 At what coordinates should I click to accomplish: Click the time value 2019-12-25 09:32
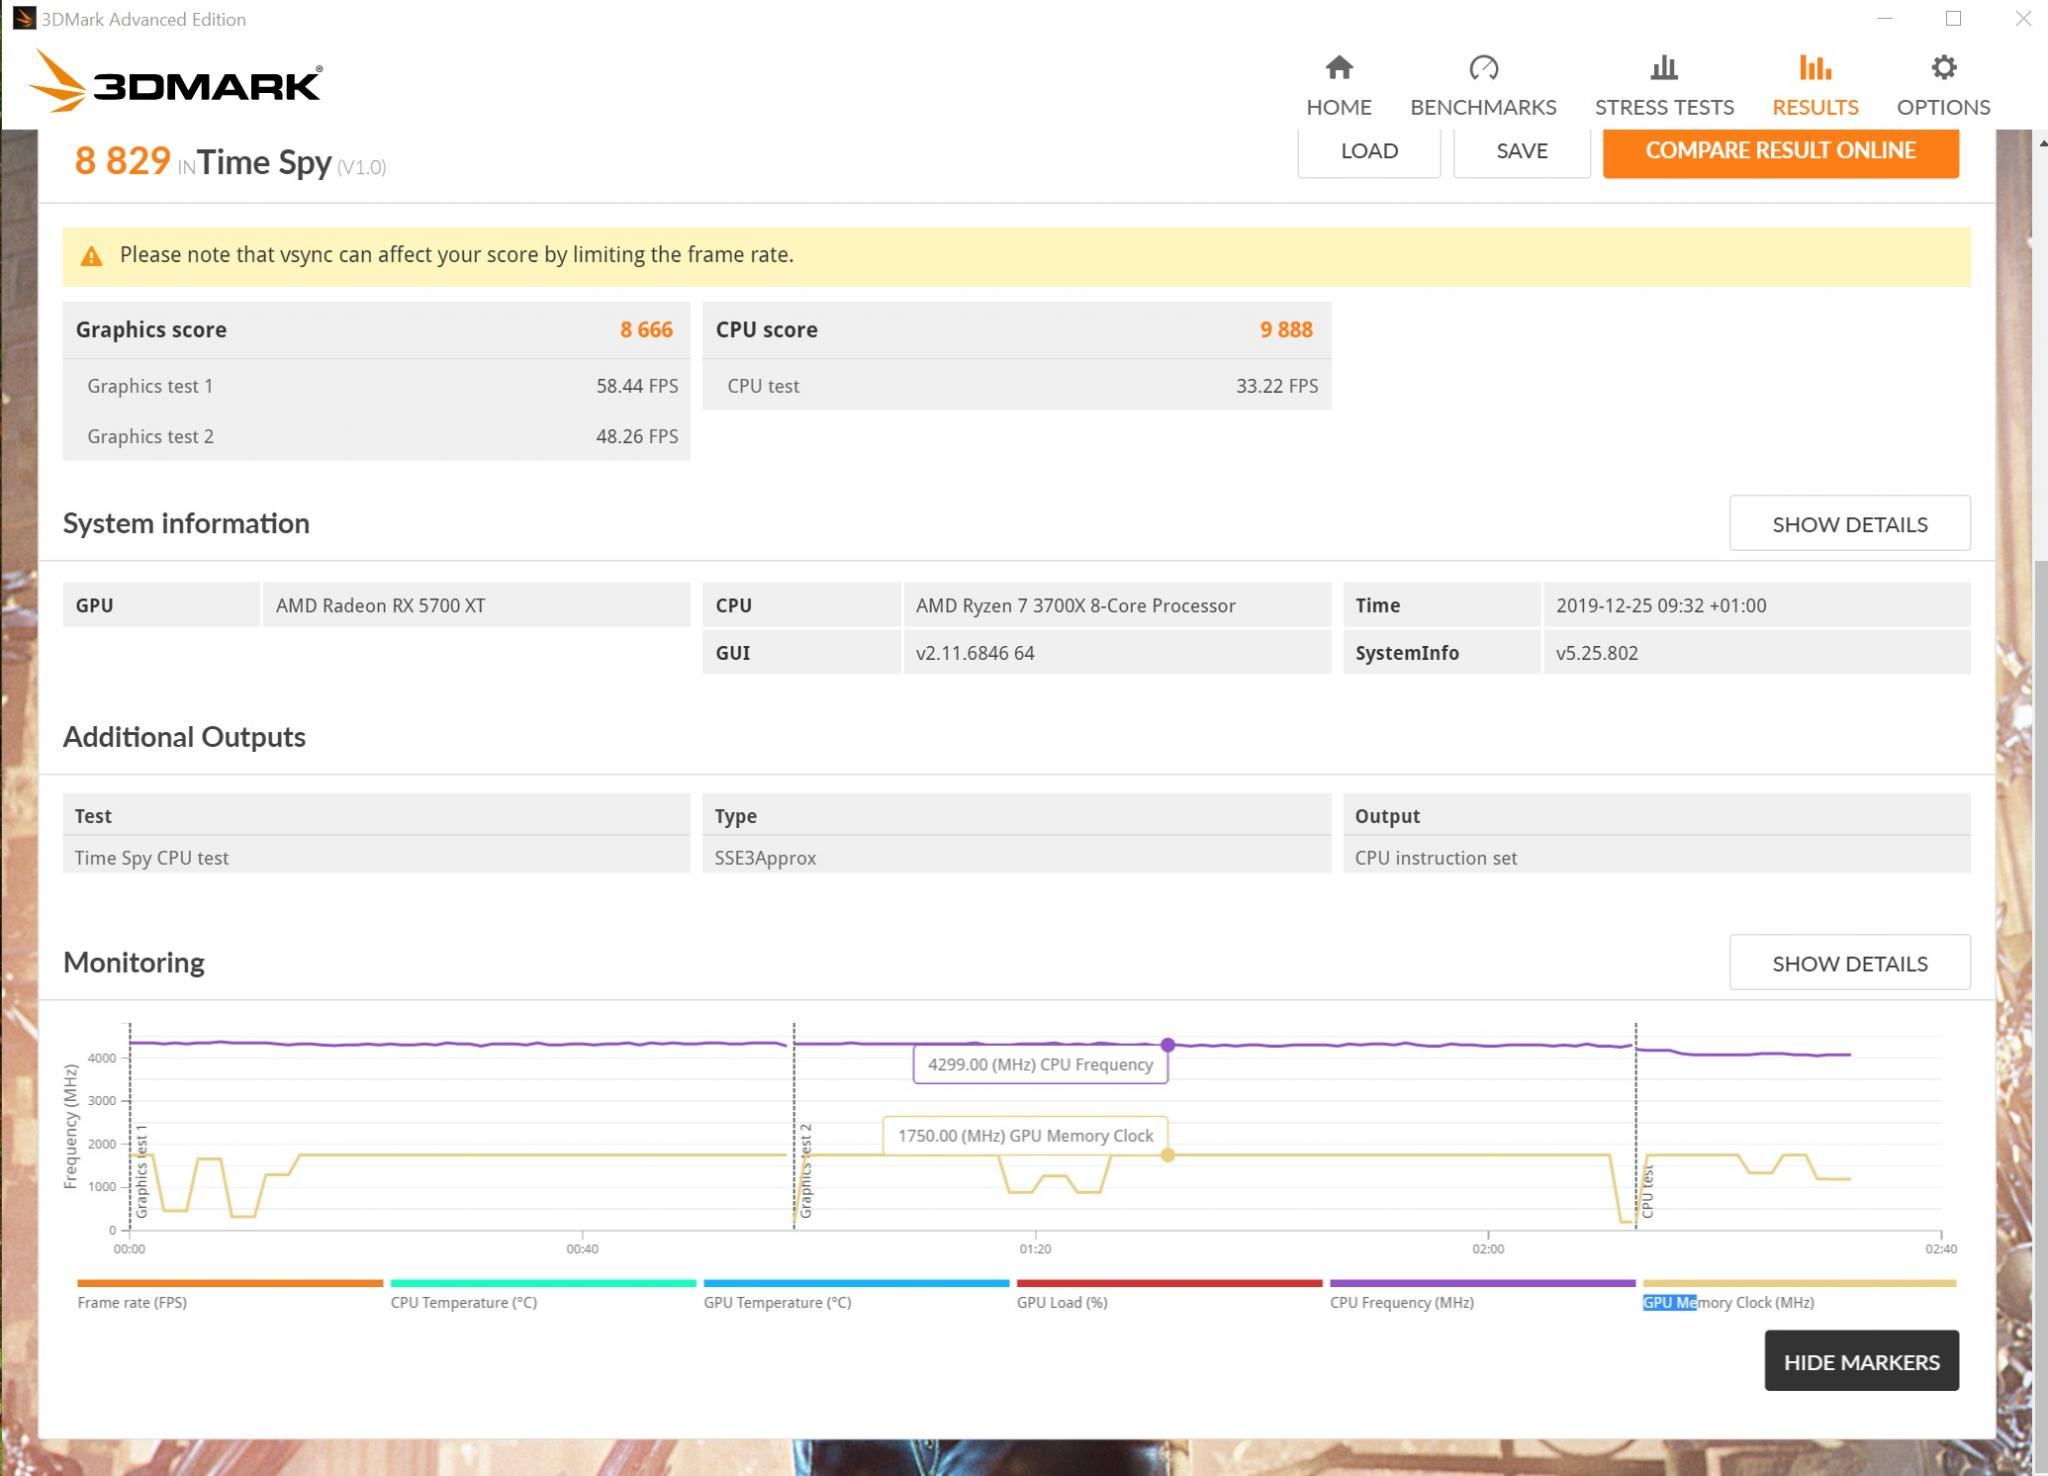(1661, 605)
